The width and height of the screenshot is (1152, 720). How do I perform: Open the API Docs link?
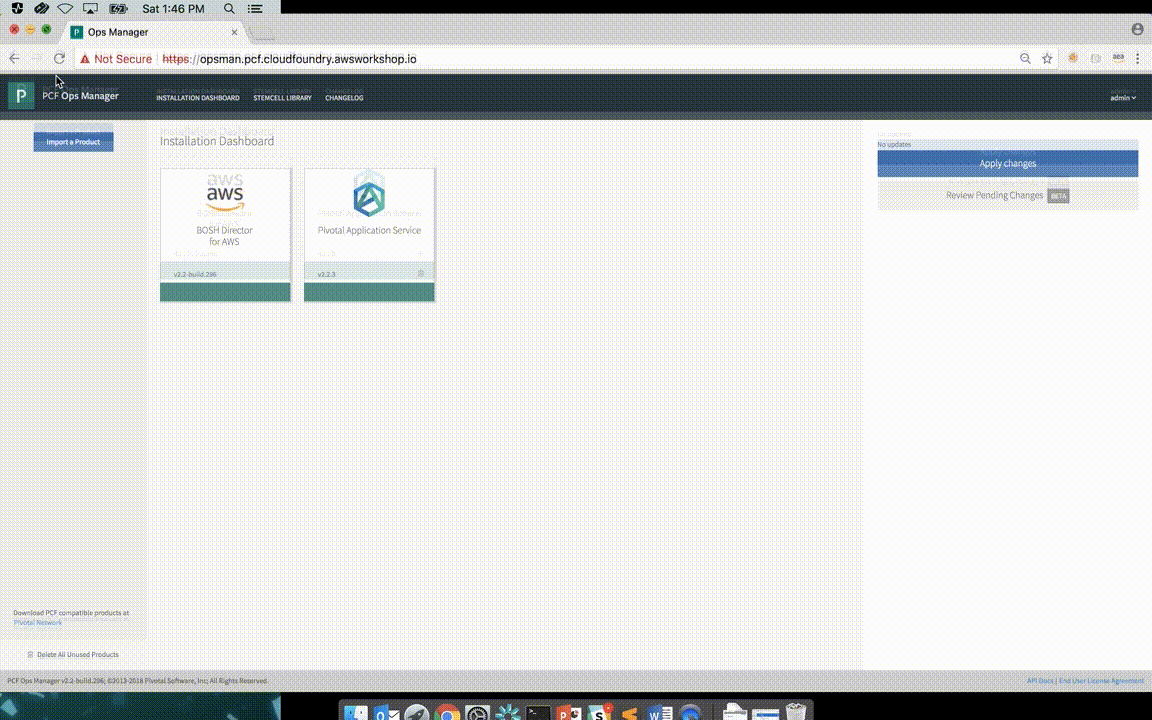point(1040,680)
